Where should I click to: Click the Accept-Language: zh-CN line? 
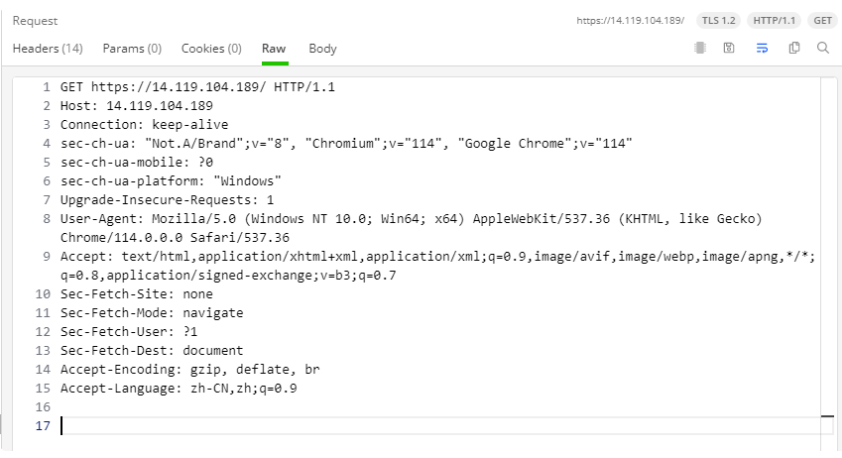[x=178, y=388]
